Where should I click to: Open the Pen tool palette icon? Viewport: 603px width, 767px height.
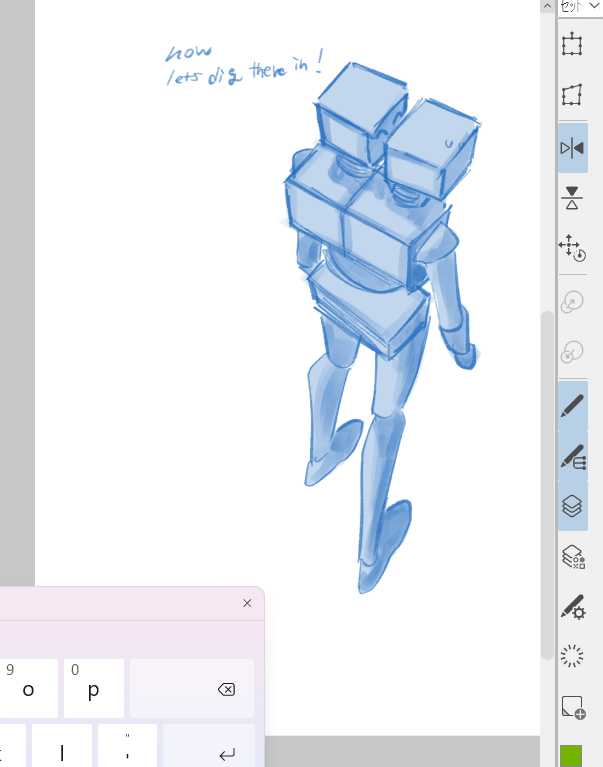coord(572,406)
